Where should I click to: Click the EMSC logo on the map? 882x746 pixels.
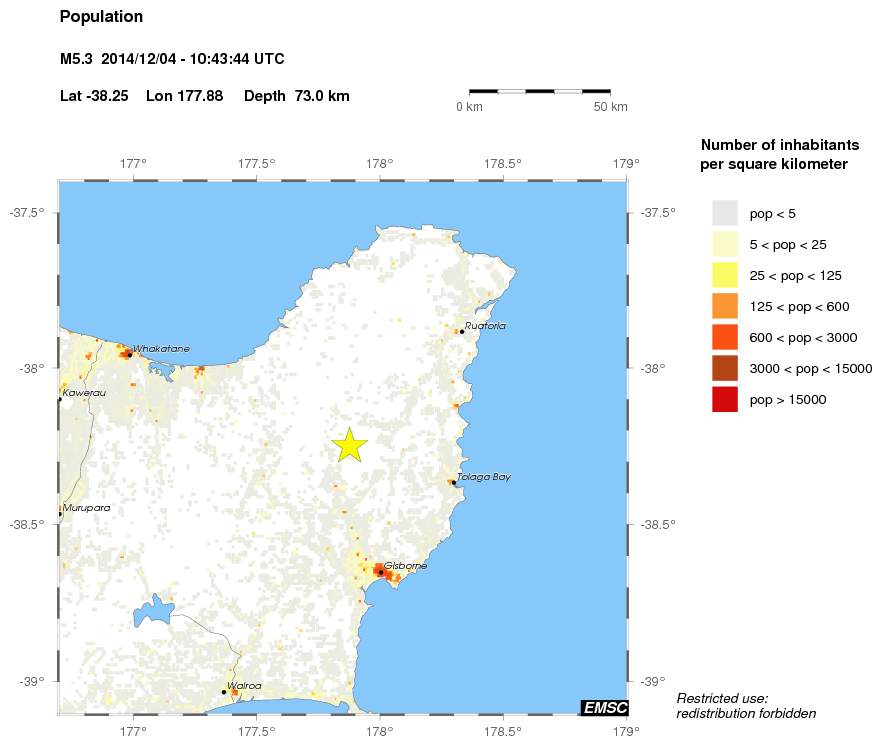[604, 707]
